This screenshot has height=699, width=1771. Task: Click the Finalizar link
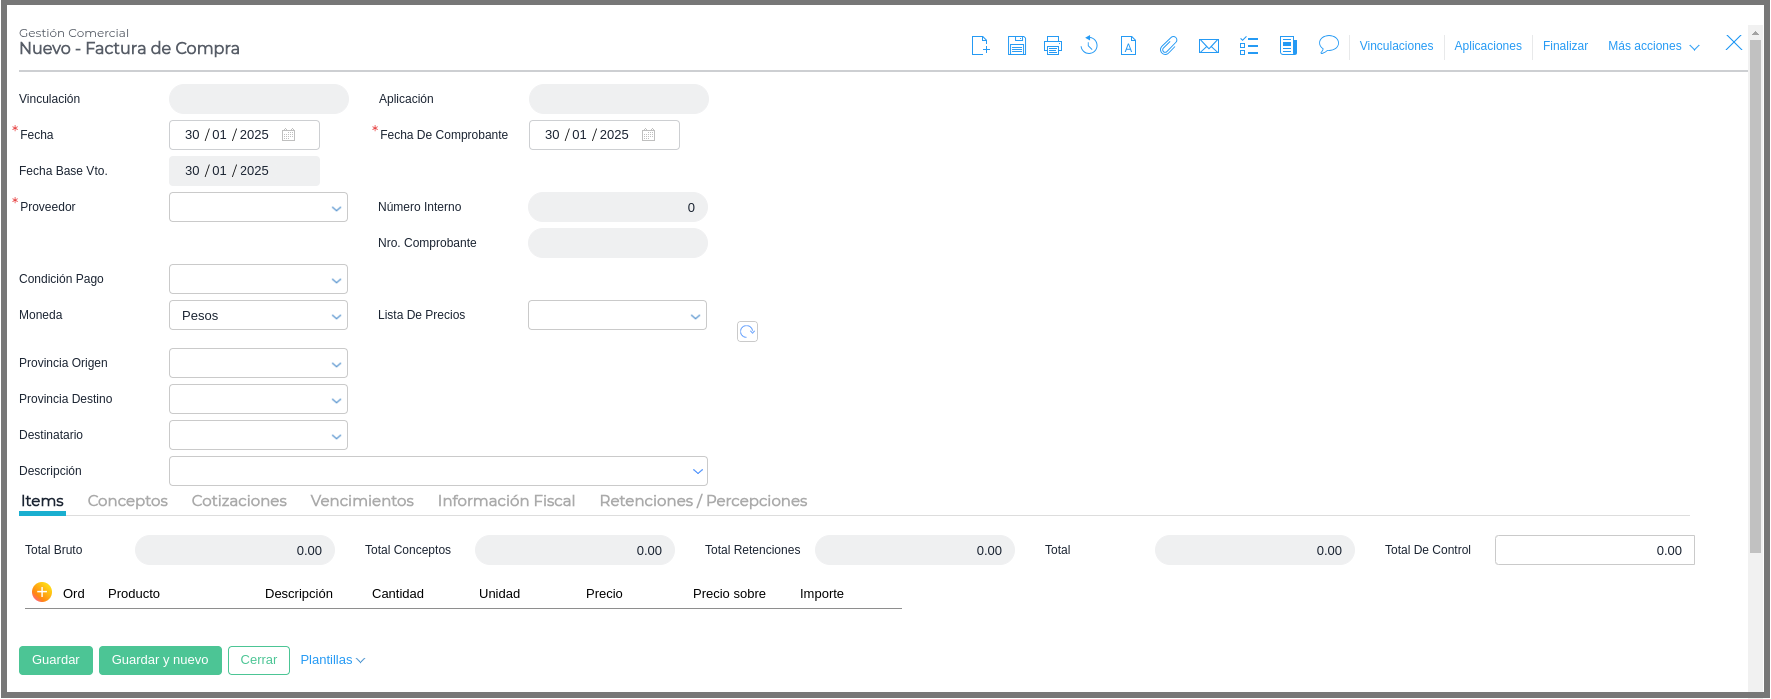(x=1565, y=46)
